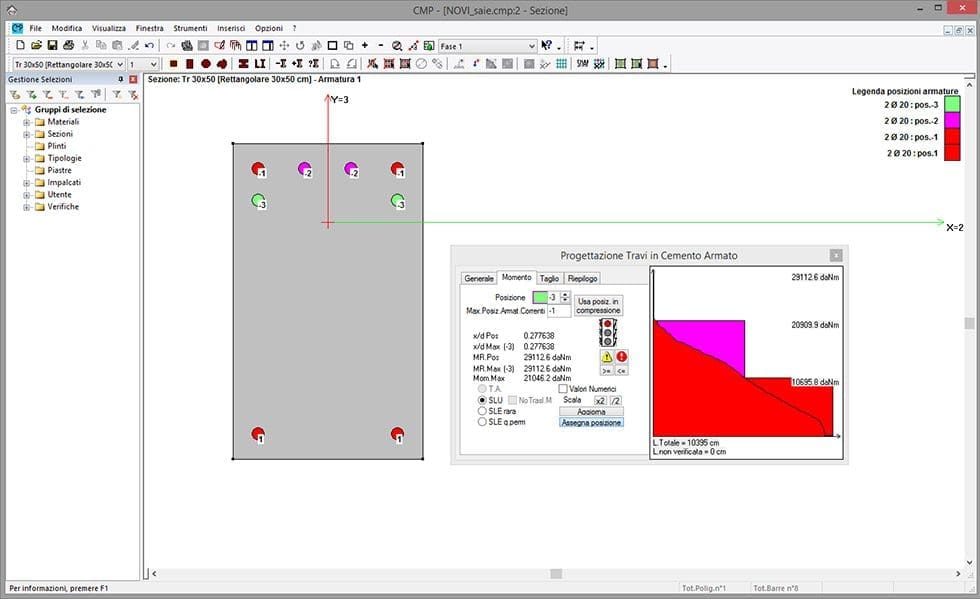Open the Tr 30x50 section dropdown
The height and width of the screenshot is (599, 980).
(121, 64)
